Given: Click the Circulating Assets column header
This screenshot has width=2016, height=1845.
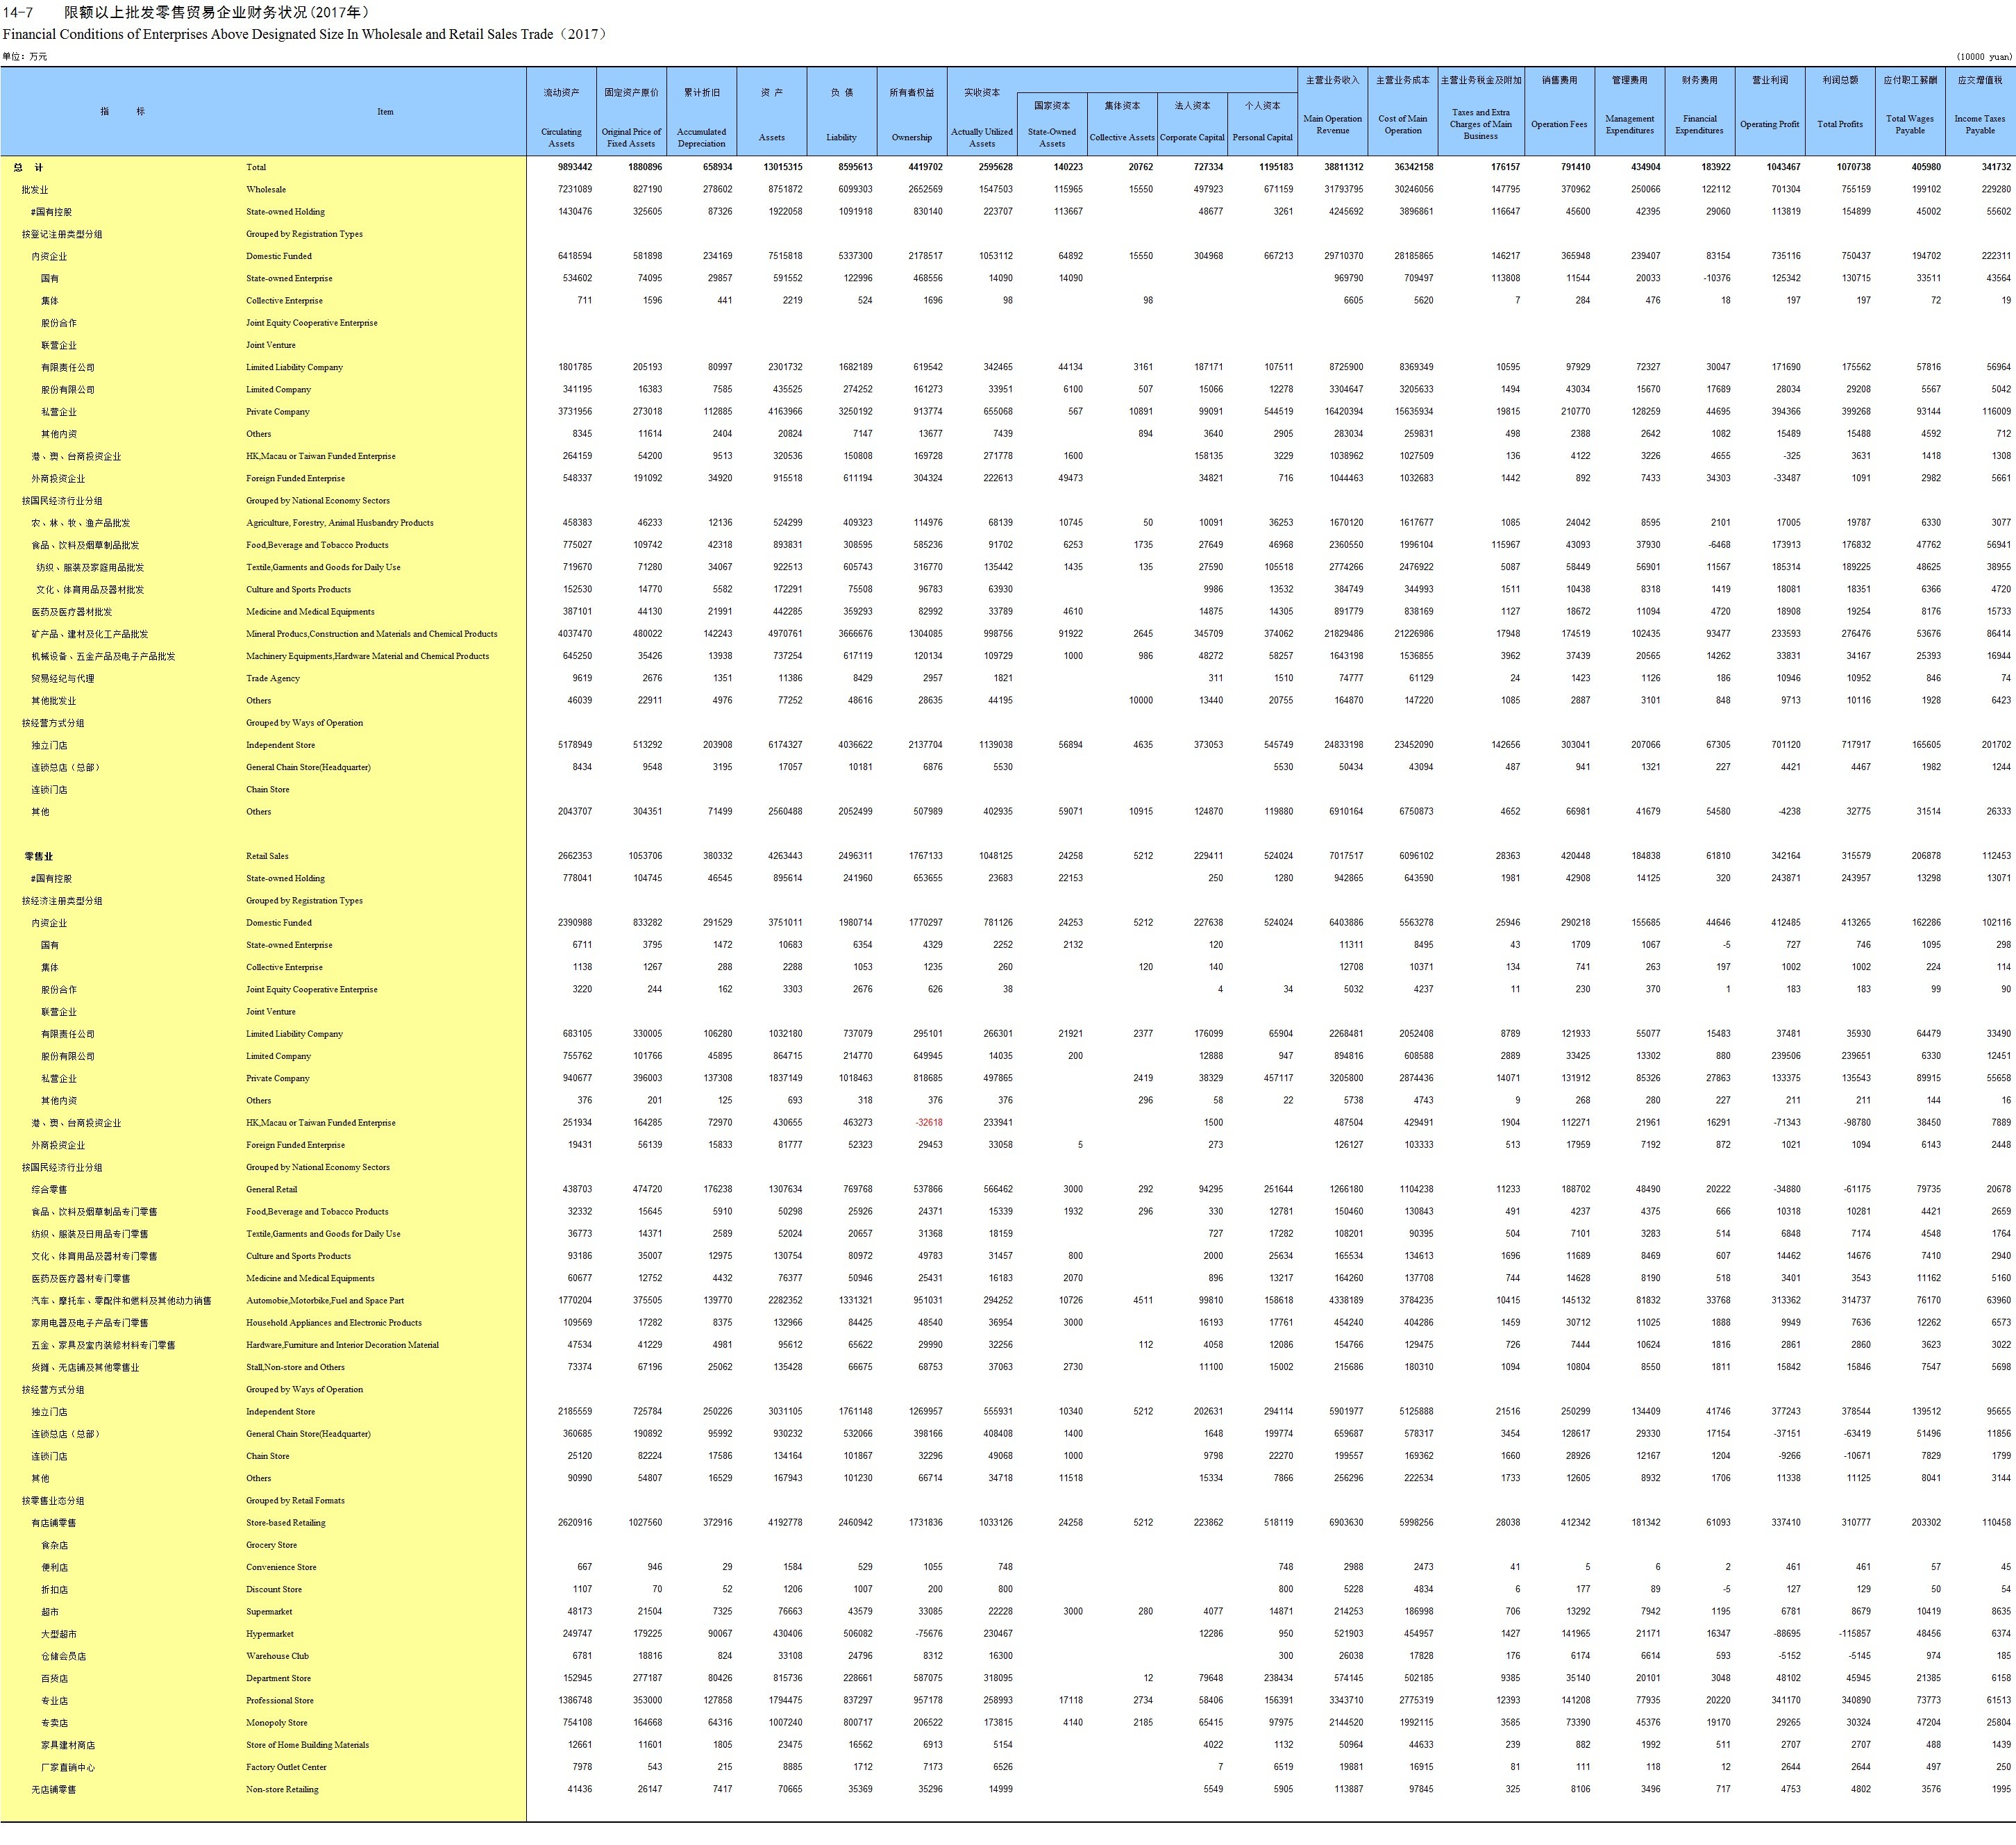Looking at the screenshot, I should pyautogui.click(x=561, y=137).
